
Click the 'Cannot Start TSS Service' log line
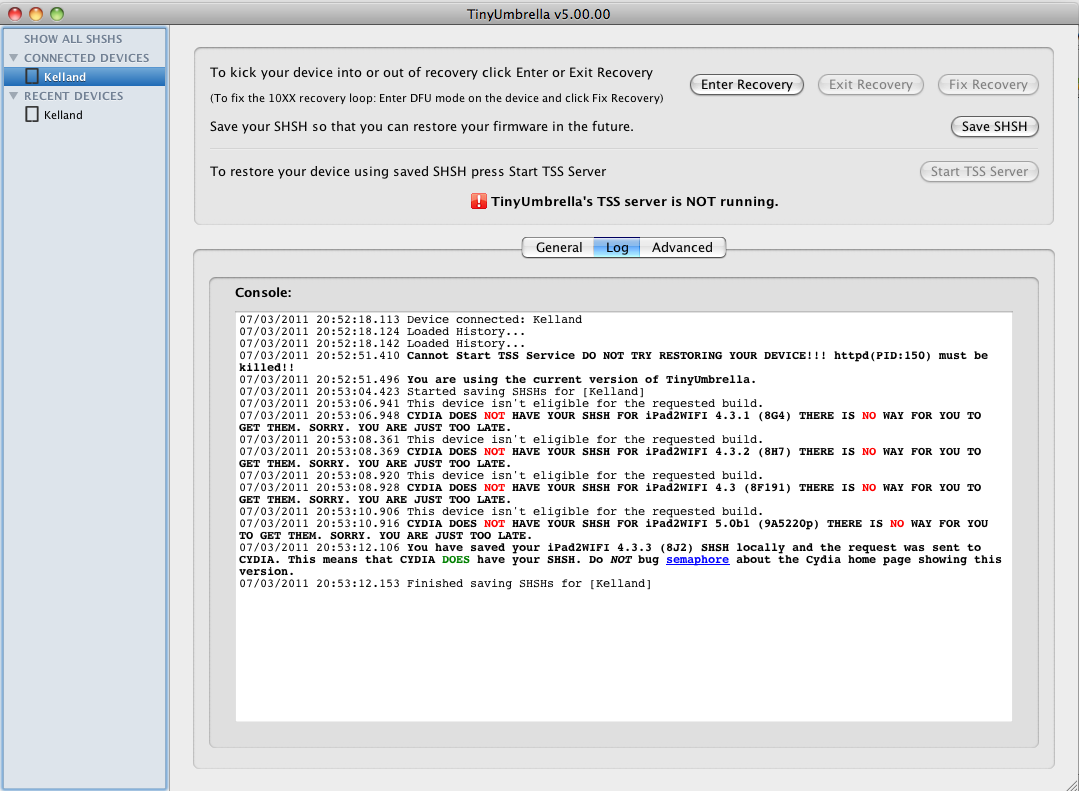coord(613,361)
